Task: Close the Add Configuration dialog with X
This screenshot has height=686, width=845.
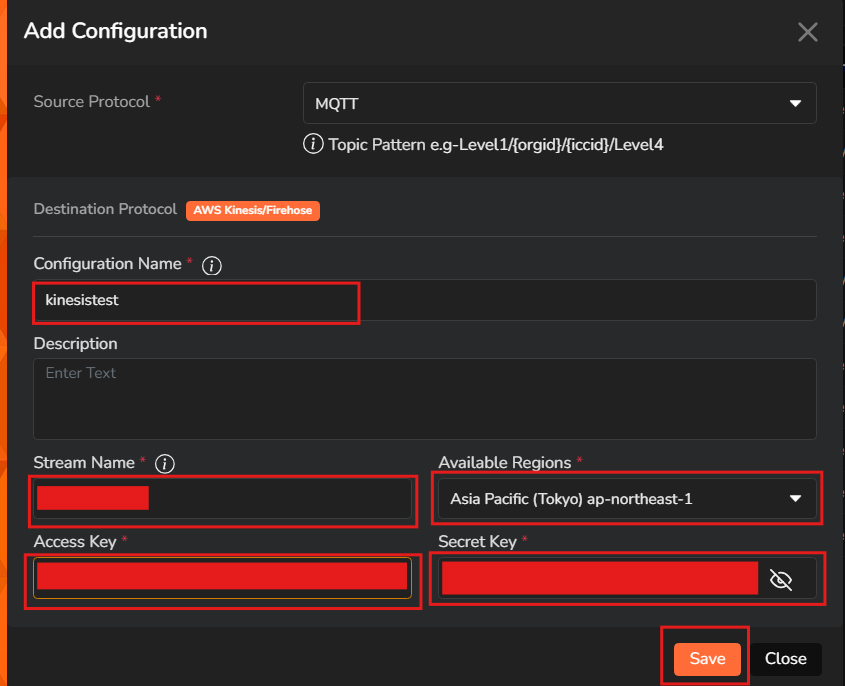Action: 807,32
